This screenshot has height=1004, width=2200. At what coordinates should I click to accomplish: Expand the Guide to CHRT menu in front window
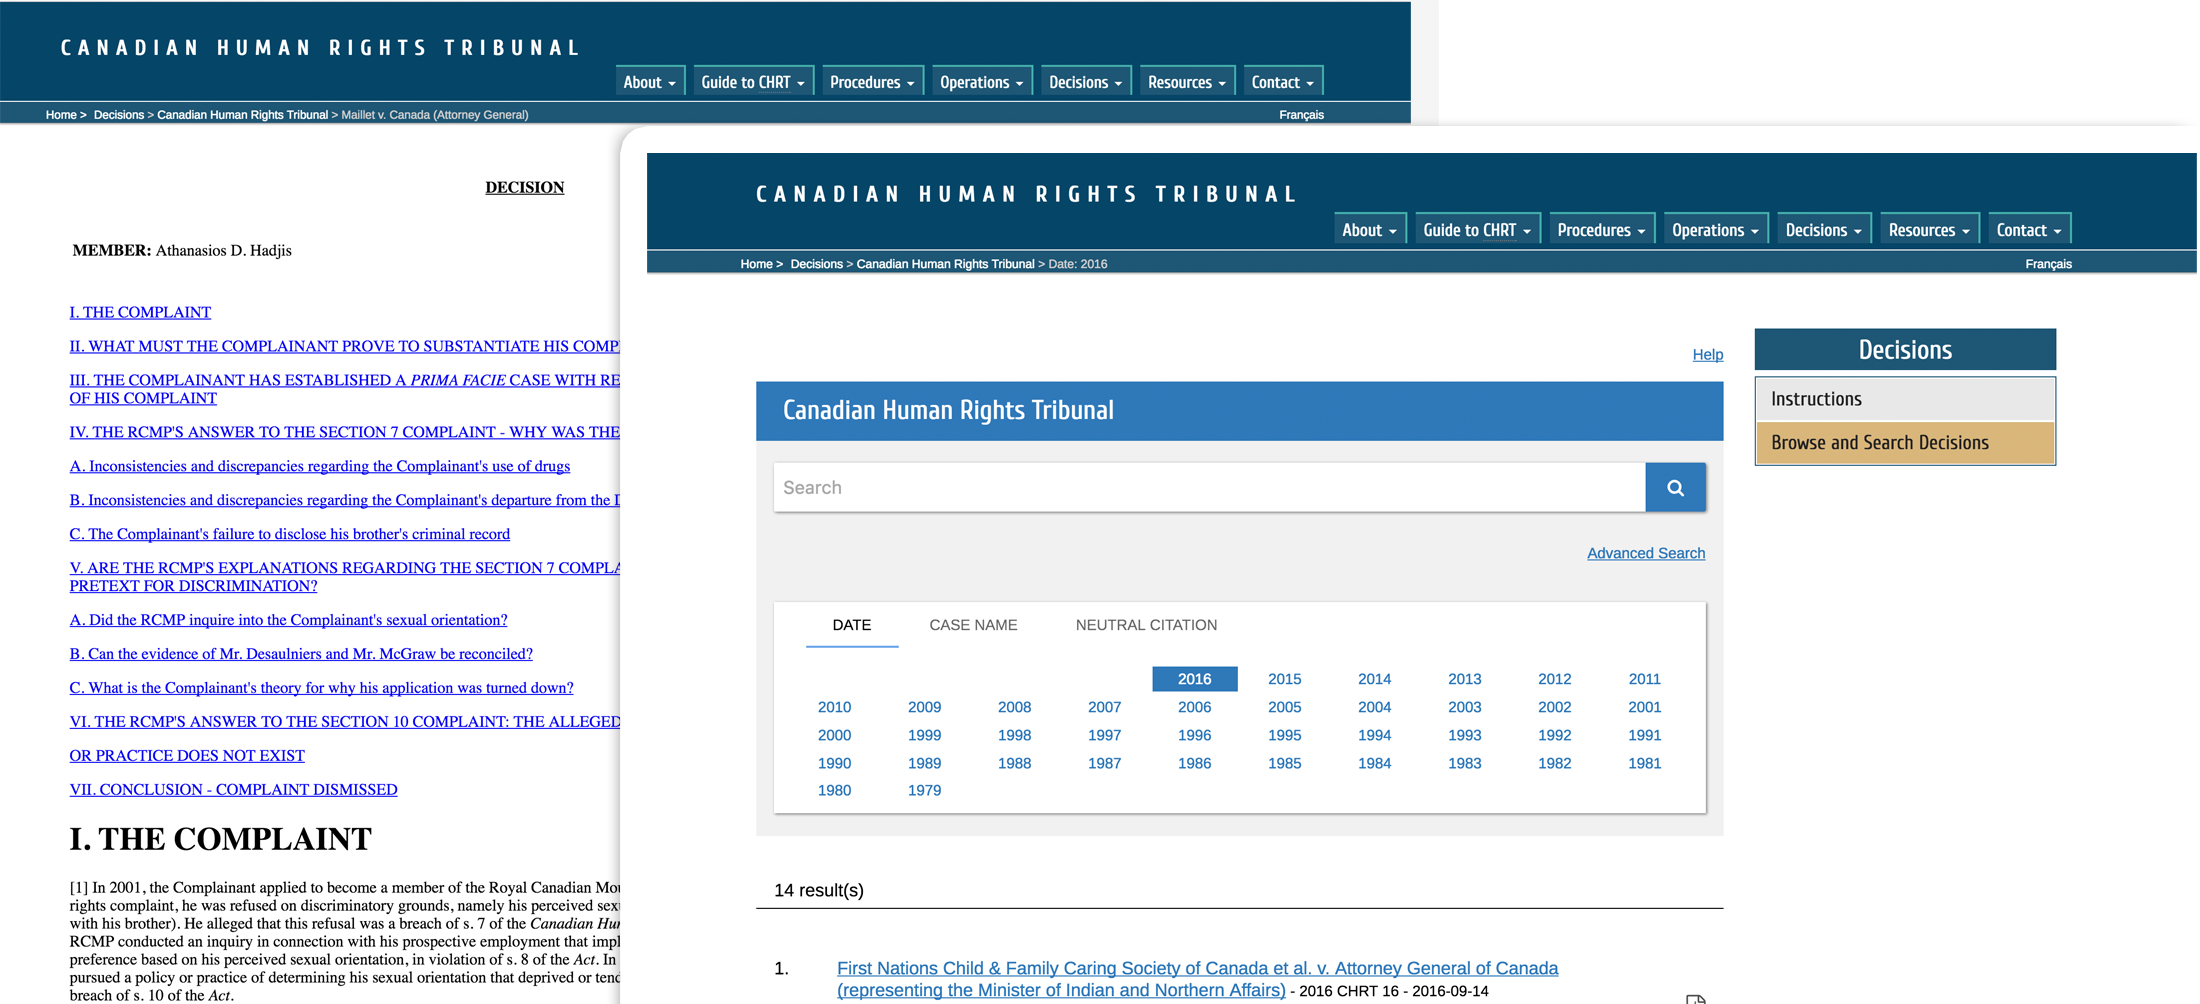[x=1476, y=230]
